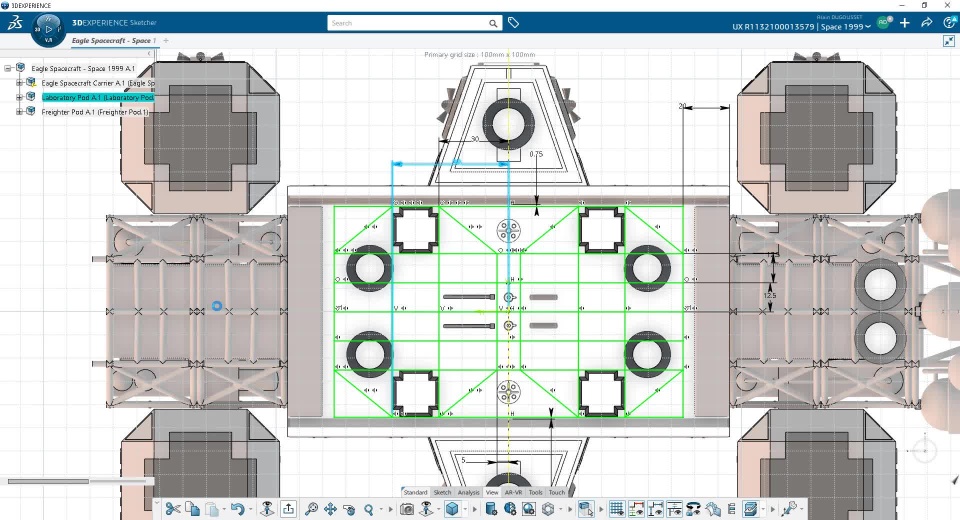
Task: Click the Paste clipboard icon
Action: 212,510
